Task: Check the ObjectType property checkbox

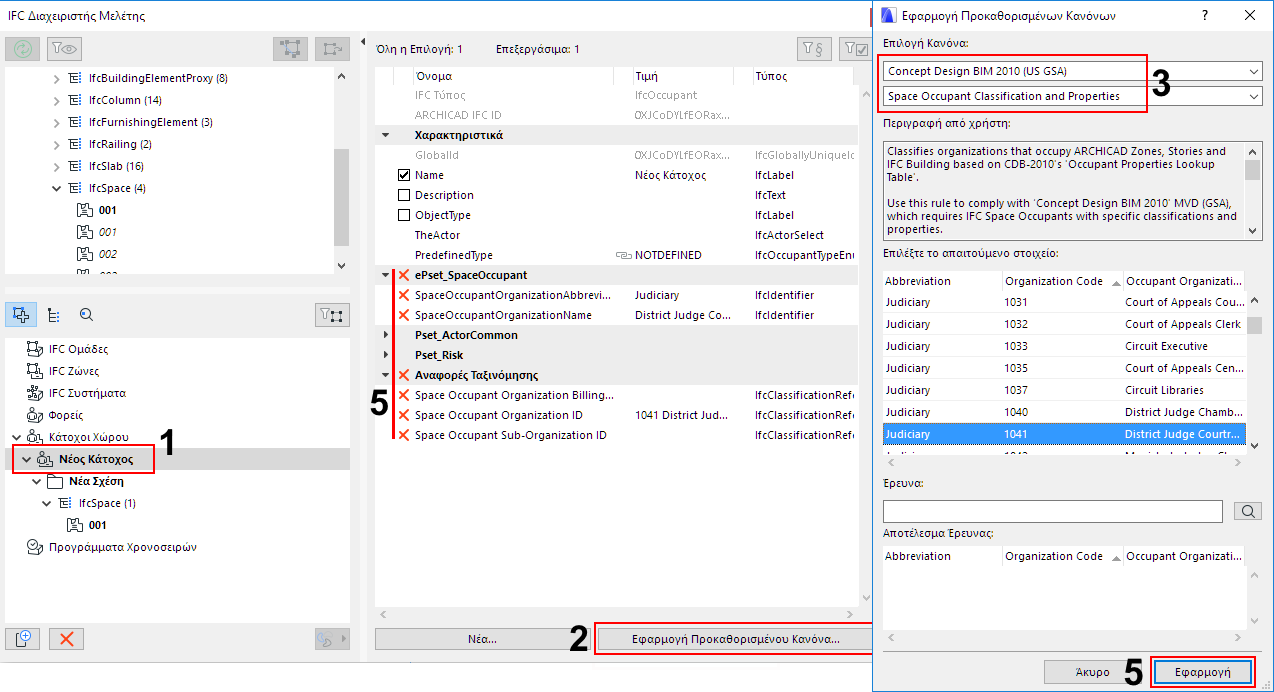Action: tap(404, 215)
